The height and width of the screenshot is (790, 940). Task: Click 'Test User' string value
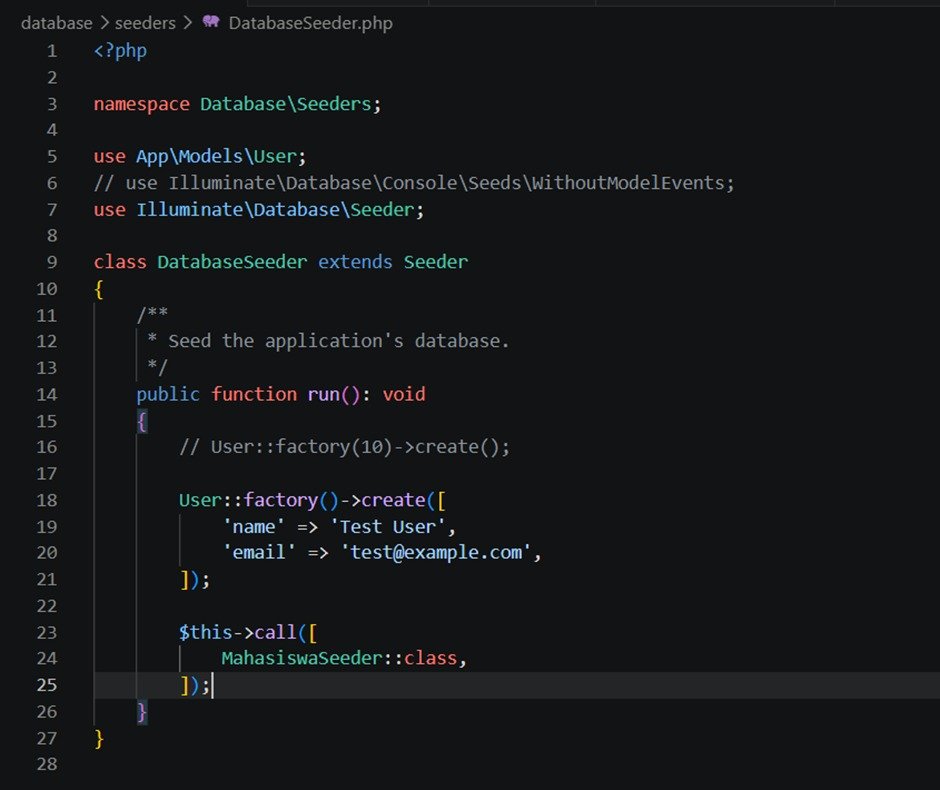[387, 526]
